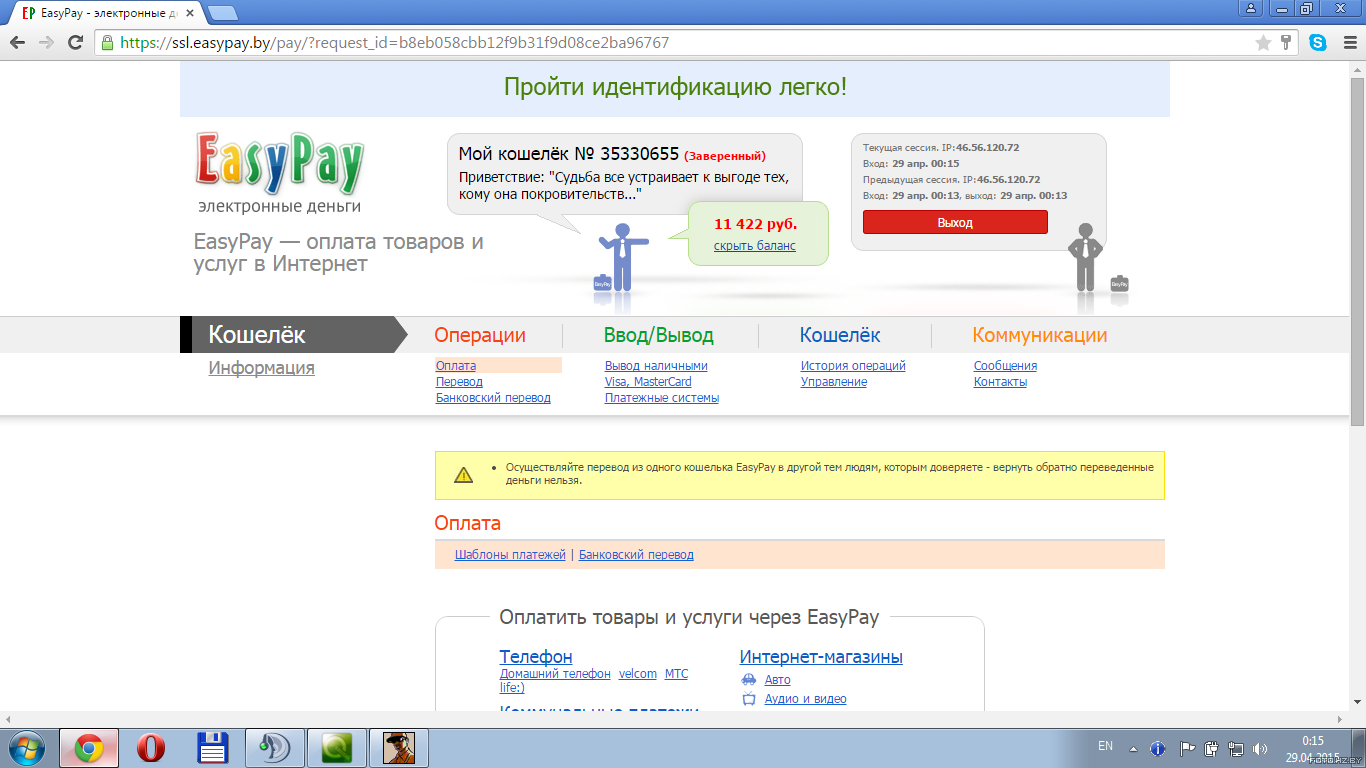Image resolution: width=1366 pixels, height=768 pixels.
Task: Open История операций link
Action: pyautogui.click(x=853, y=366)
